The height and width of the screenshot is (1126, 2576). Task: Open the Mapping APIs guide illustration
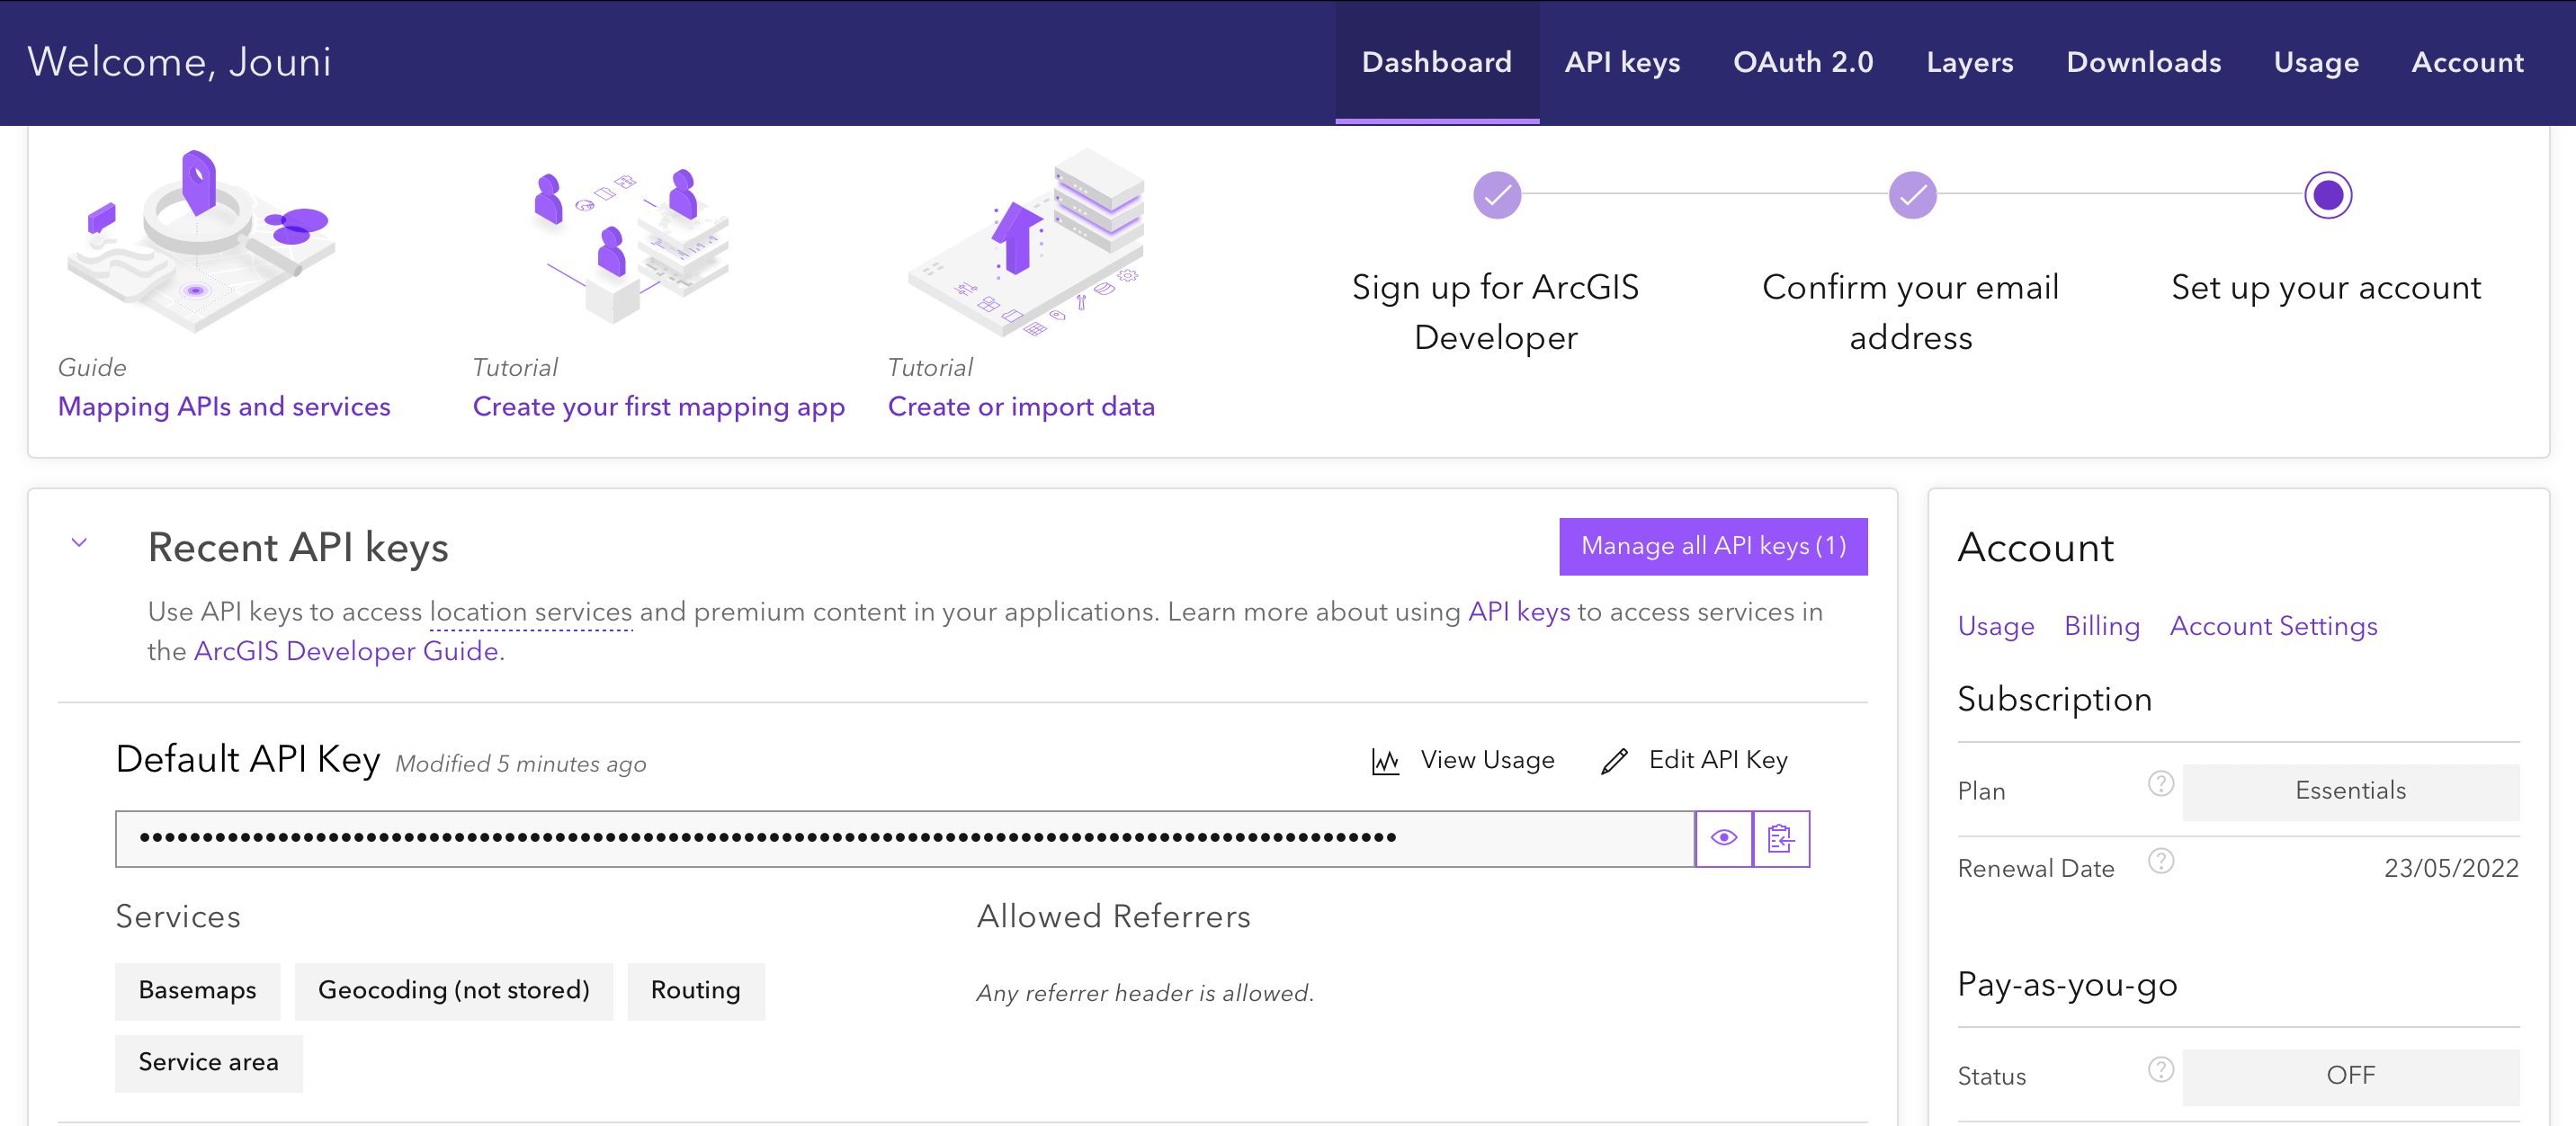pos(199,241)
